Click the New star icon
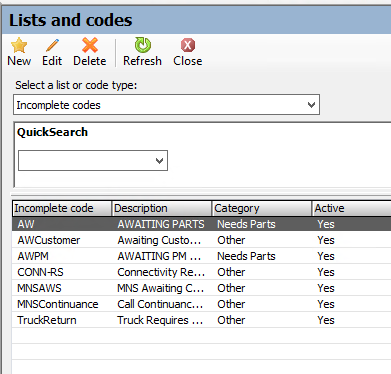The width and height of the screenshot is (391, 374). pos(19,45)
